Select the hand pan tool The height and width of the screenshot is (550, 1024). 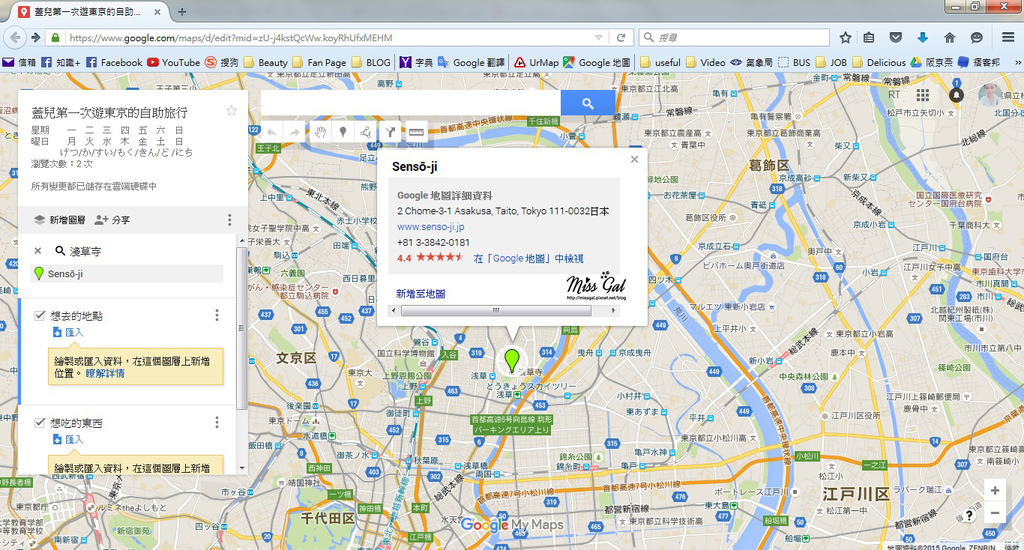(x=320, y=133)
